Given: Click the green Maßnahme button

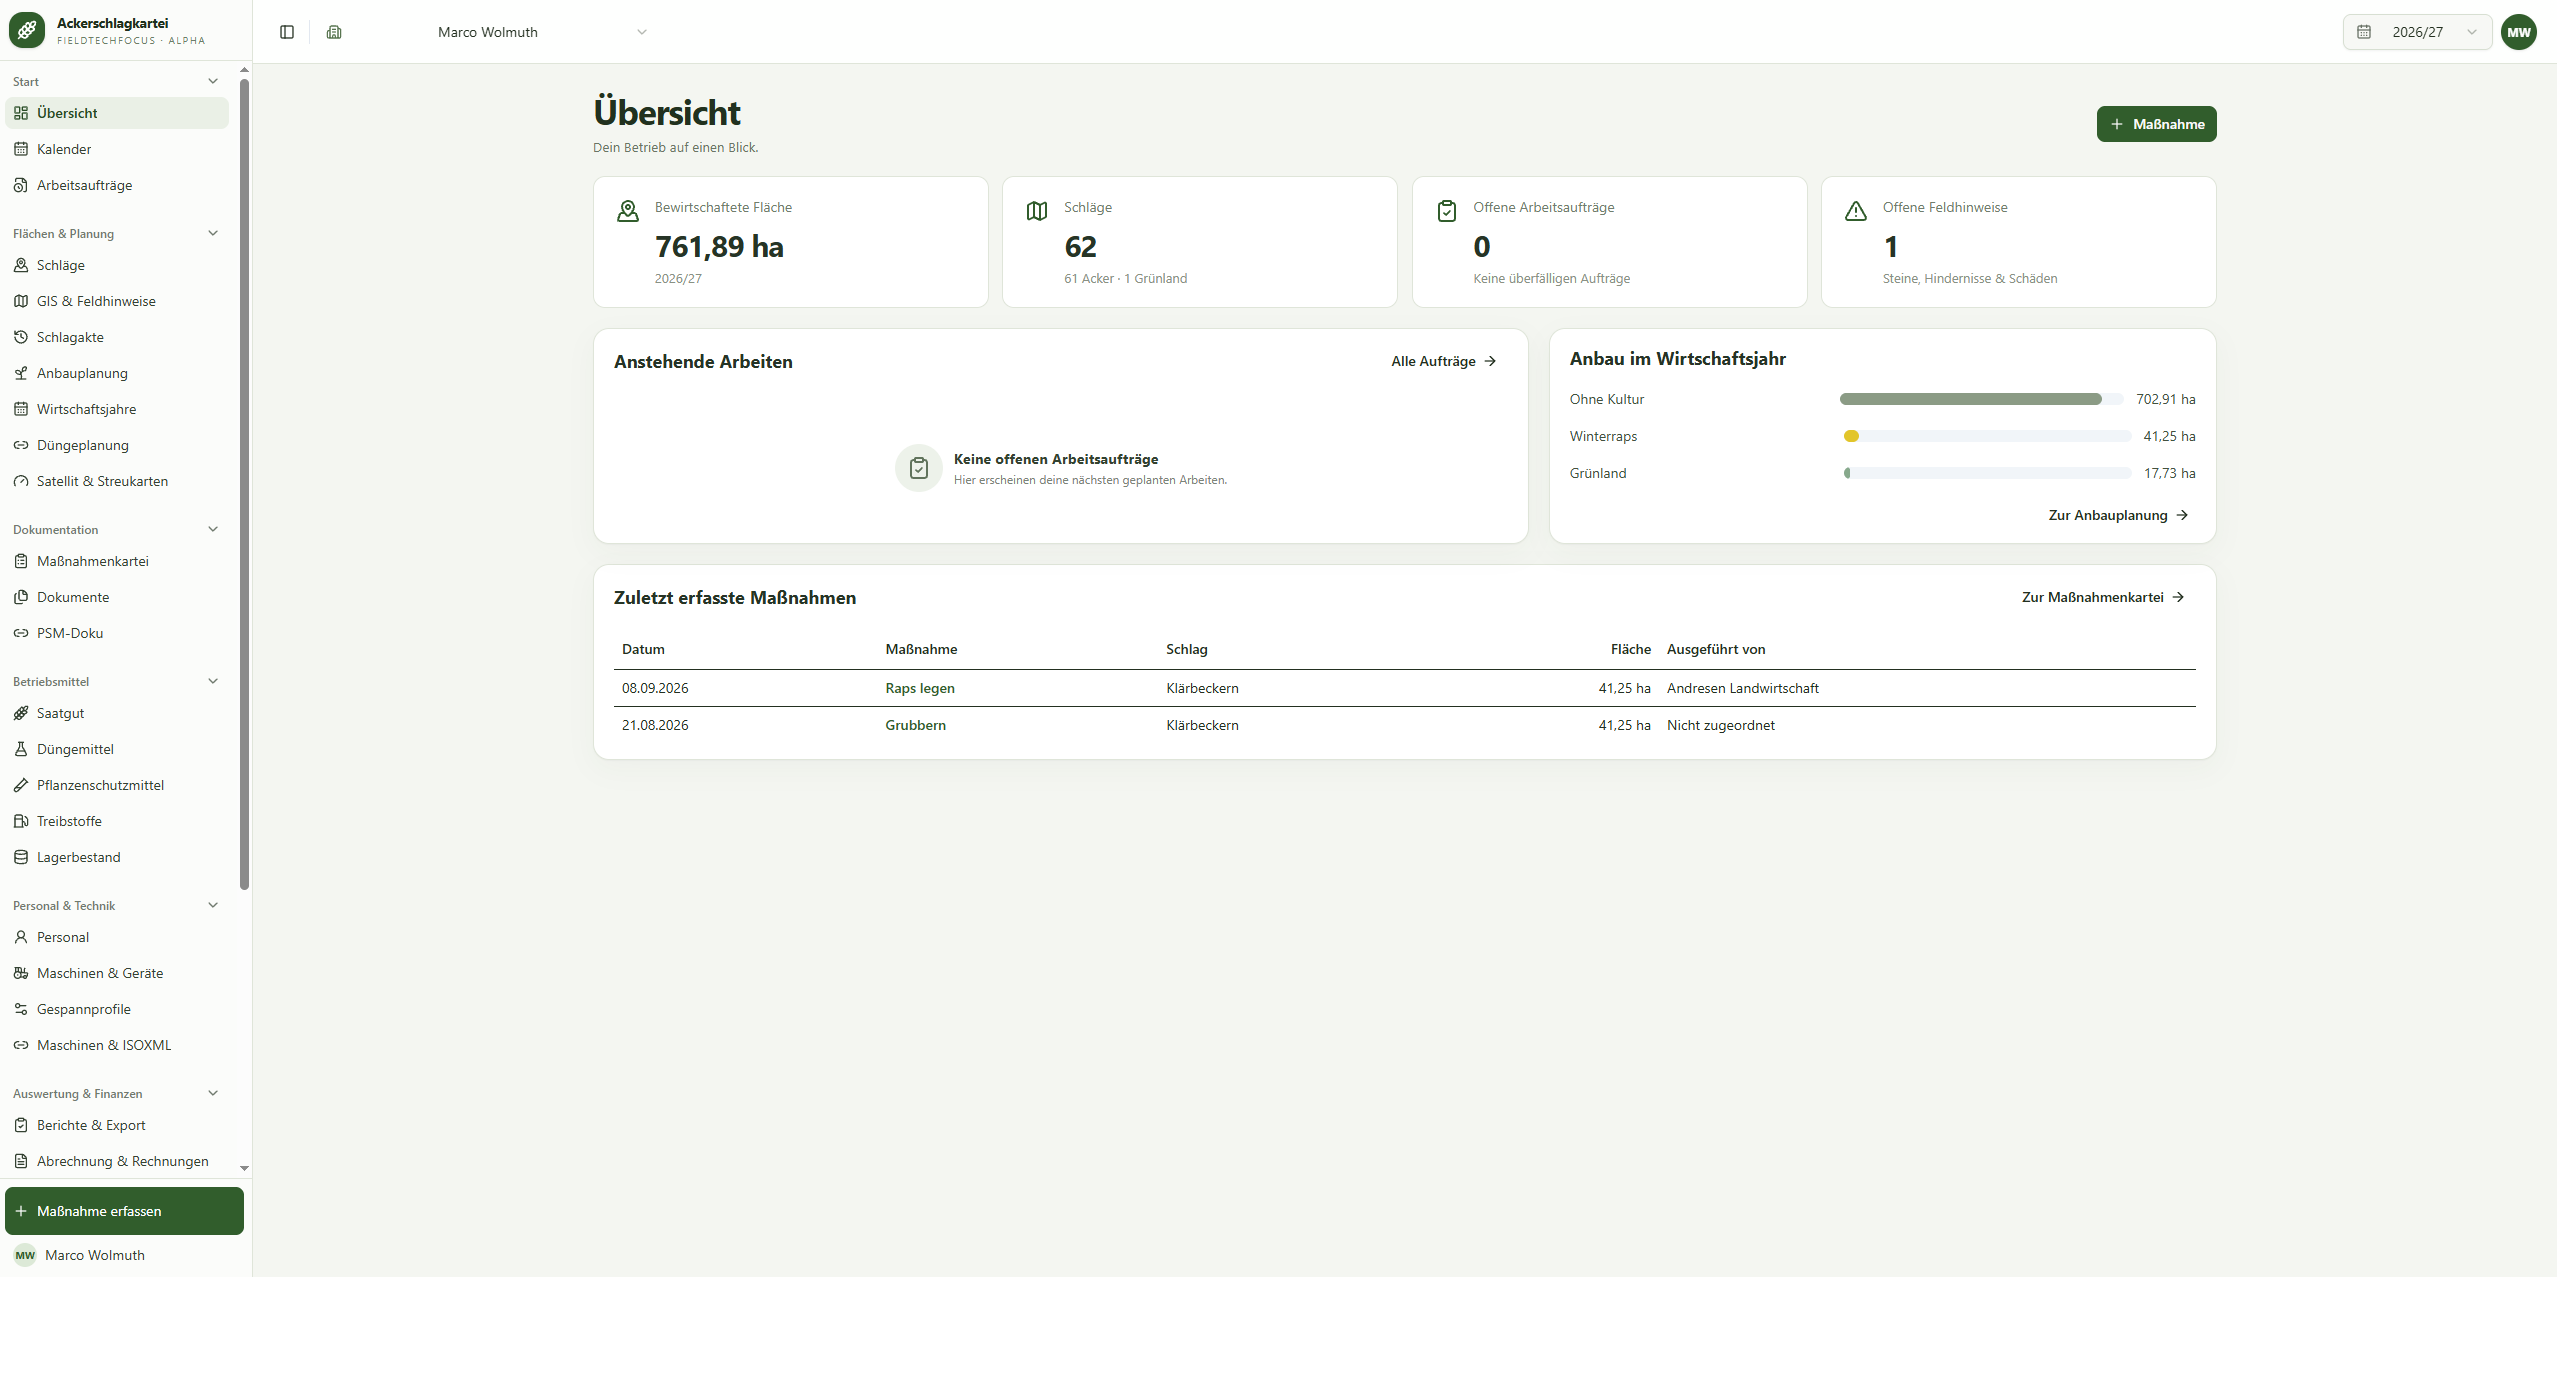Looking at the screenshot, I should 2156,124.
